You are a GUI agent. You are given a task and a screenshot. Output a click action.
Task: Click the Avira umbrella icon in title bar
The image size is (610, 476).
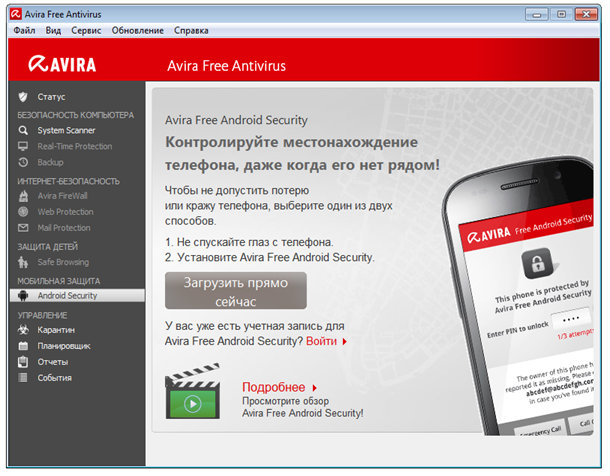(16, 14)
